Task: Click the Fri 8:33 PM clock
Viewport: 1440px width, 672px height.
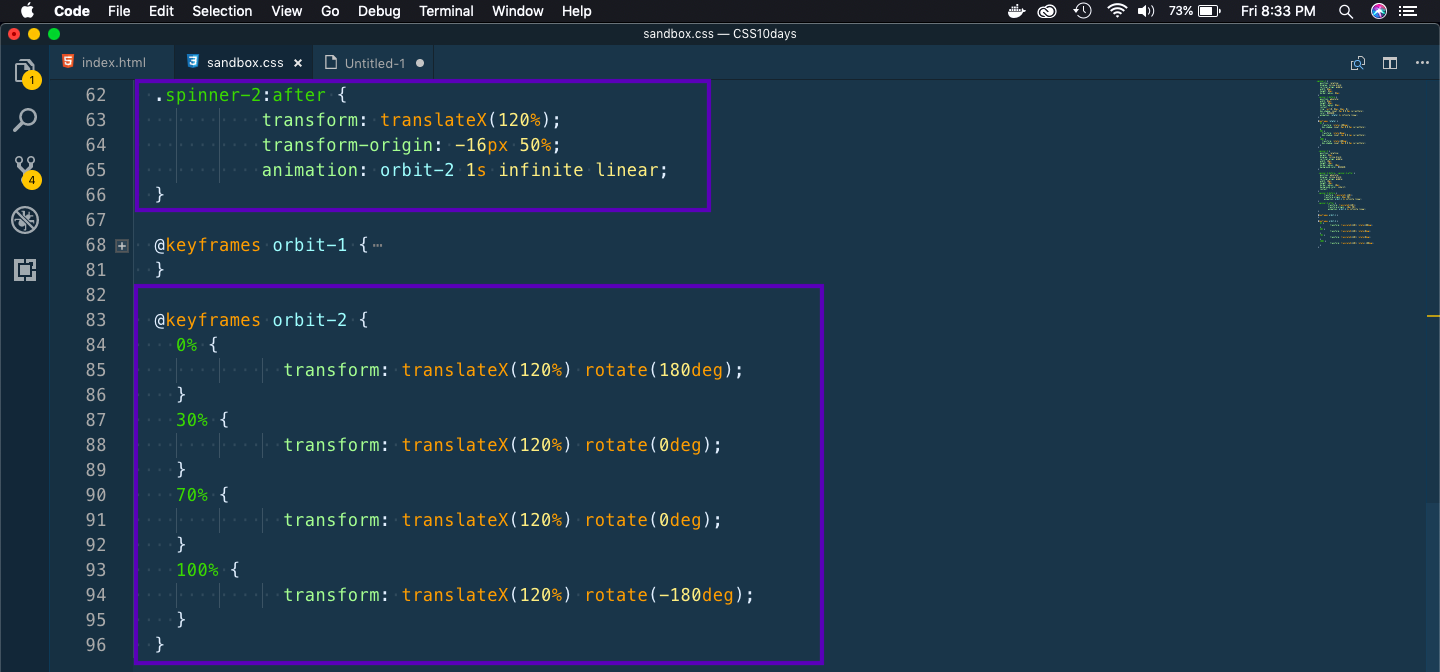Action: point(1278,11)
